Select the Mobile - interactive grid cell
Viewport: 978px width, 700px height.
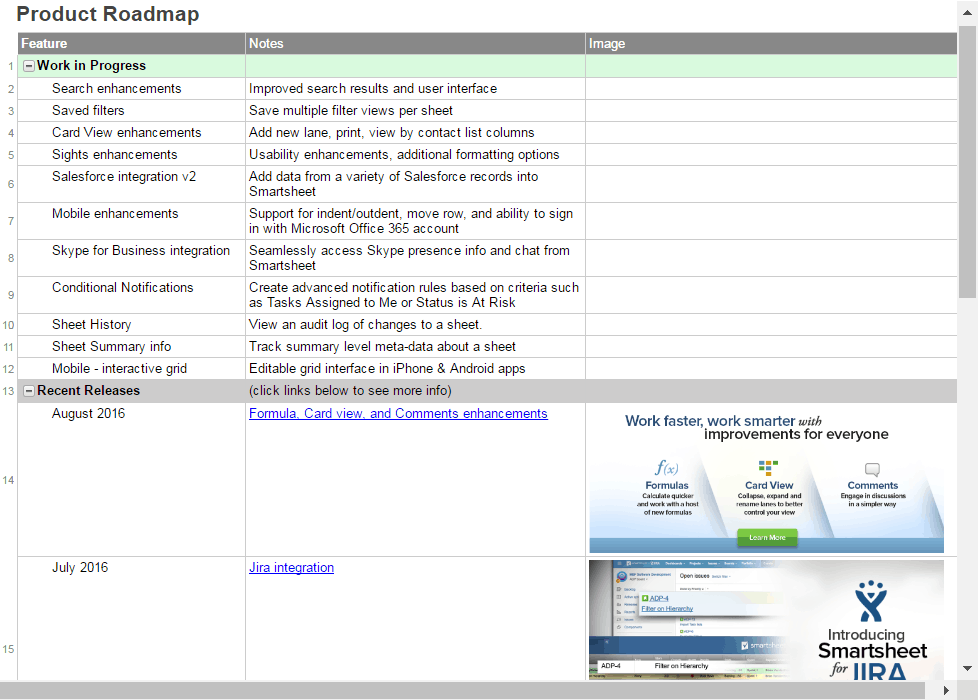click(x=132, y=368)
